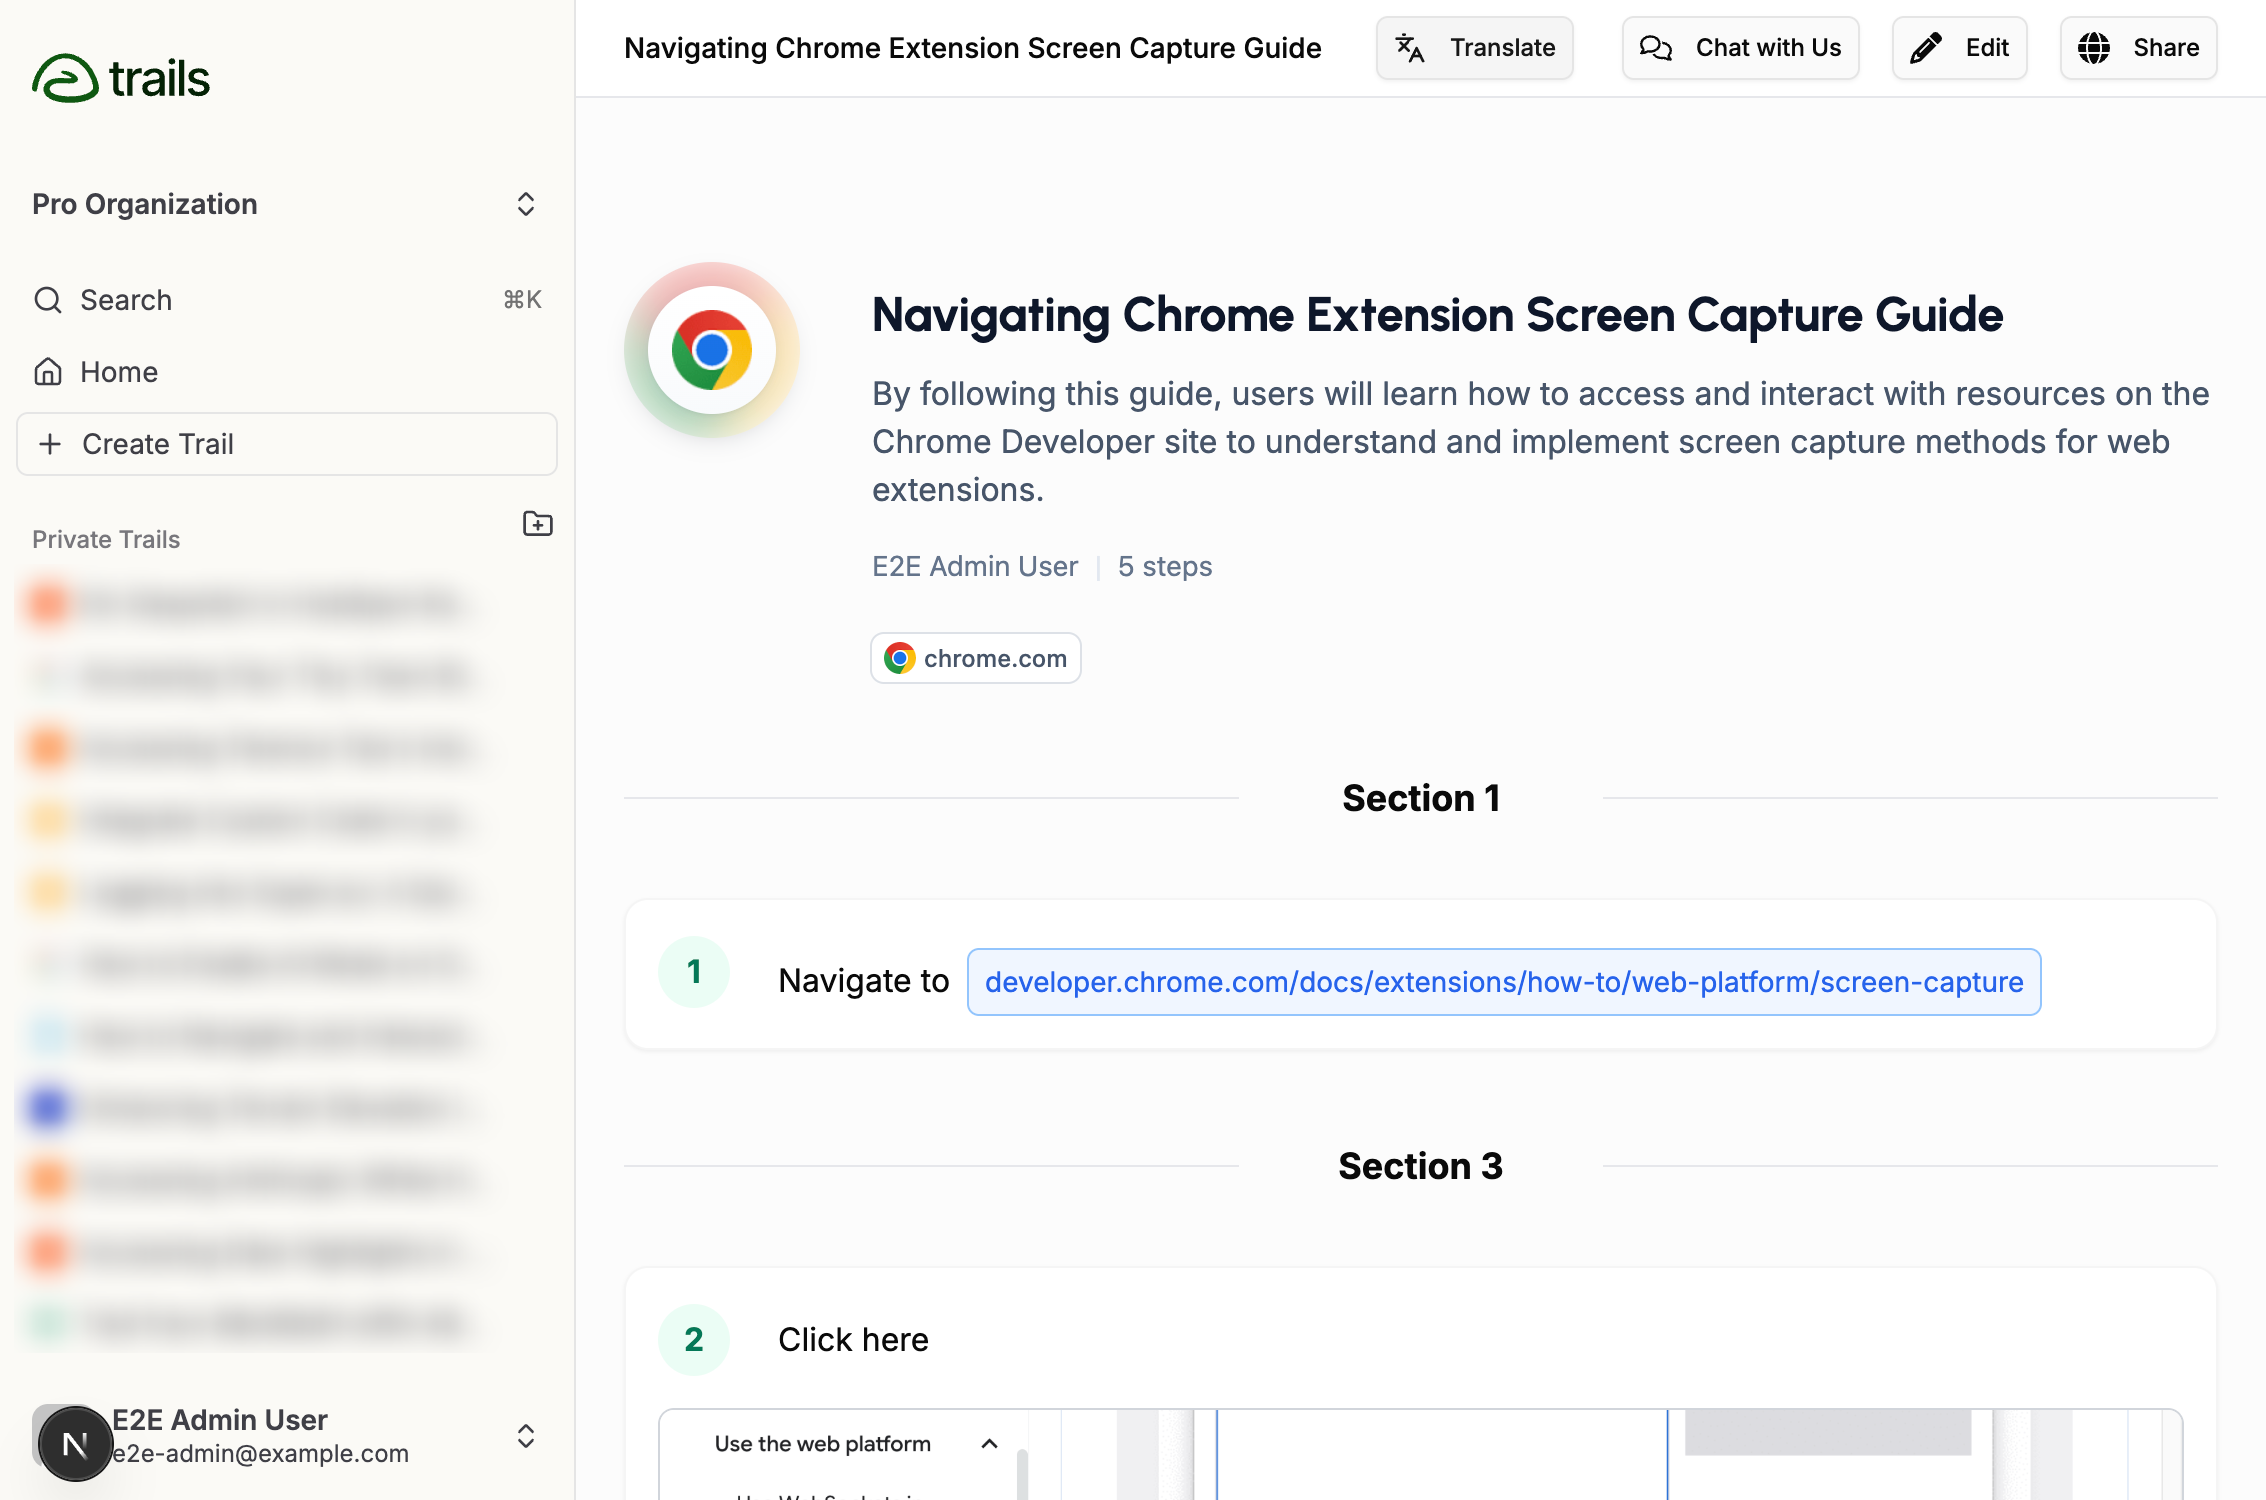Click the Private Trails heading
The width and height of the screenshot is (2266, 1500).
click(x=106, y=539)
